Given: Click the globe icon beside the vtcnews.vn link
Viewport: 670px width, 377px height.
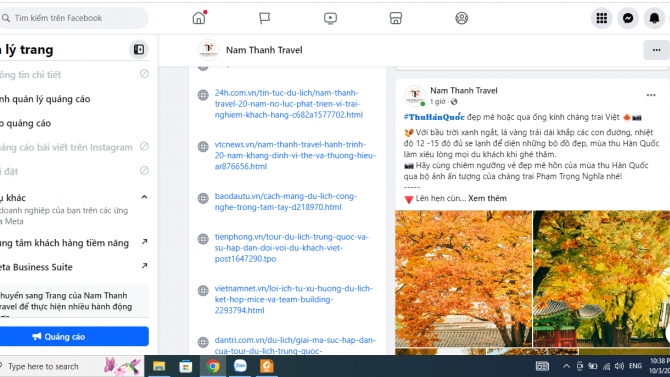Looking at the screenshot, I should pyautogui.click(x=203, y=147).
